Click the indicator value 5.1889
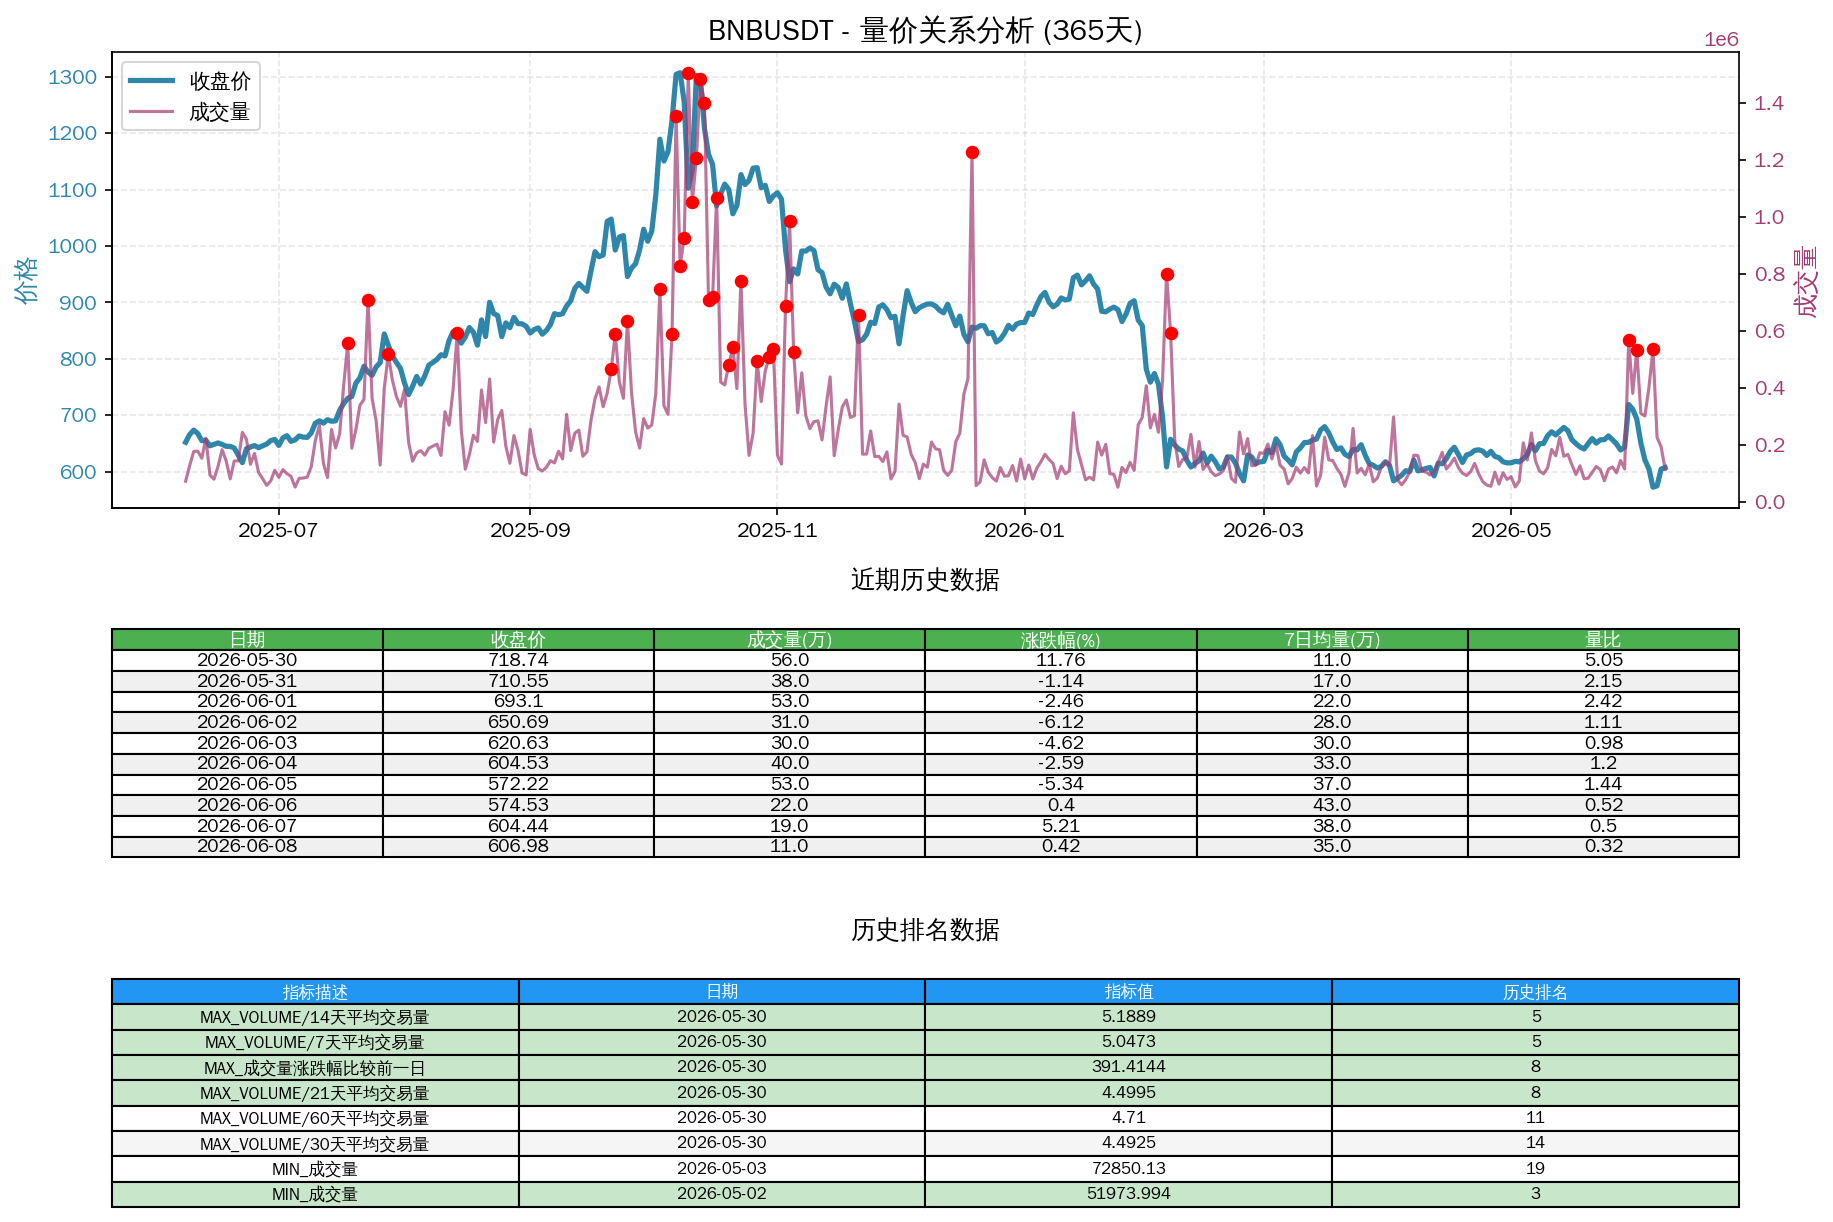 (1129, 1017)
